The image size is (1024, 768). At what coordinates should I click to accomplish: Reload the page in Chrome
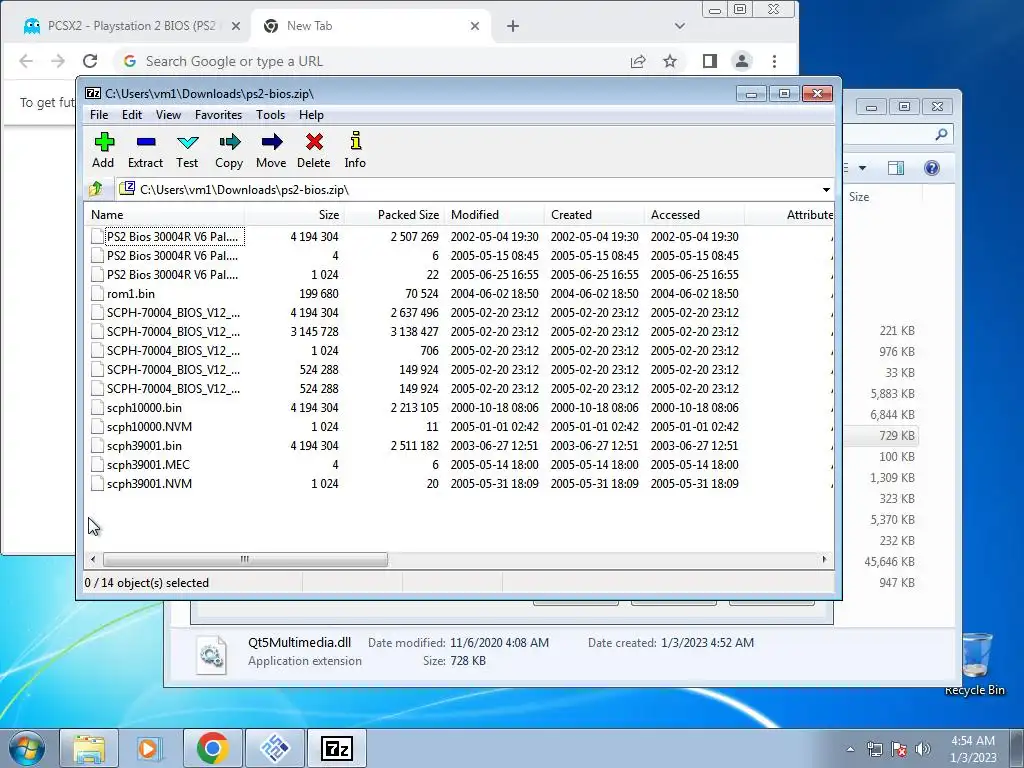tap(90, 61)
